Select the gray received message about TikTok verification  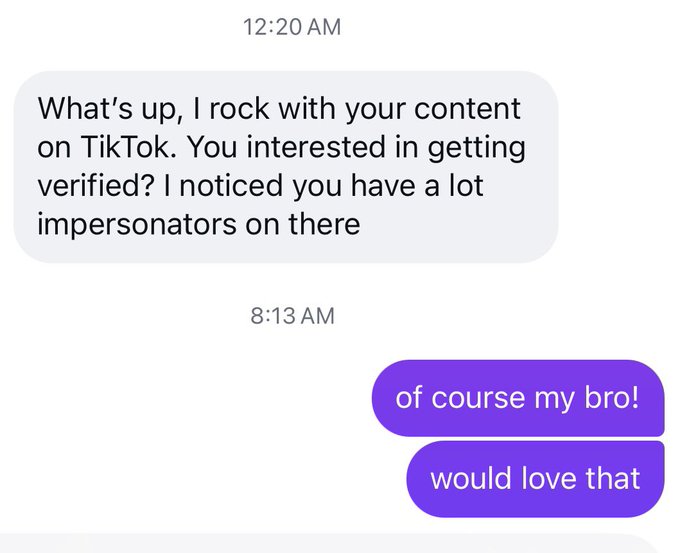coord(285,166)
